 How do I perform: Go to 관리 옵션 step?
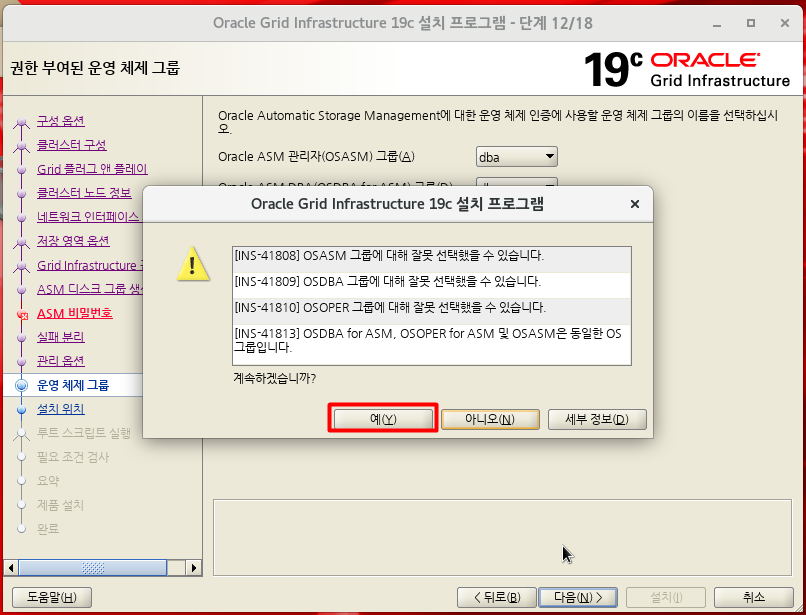pos(61,361)
